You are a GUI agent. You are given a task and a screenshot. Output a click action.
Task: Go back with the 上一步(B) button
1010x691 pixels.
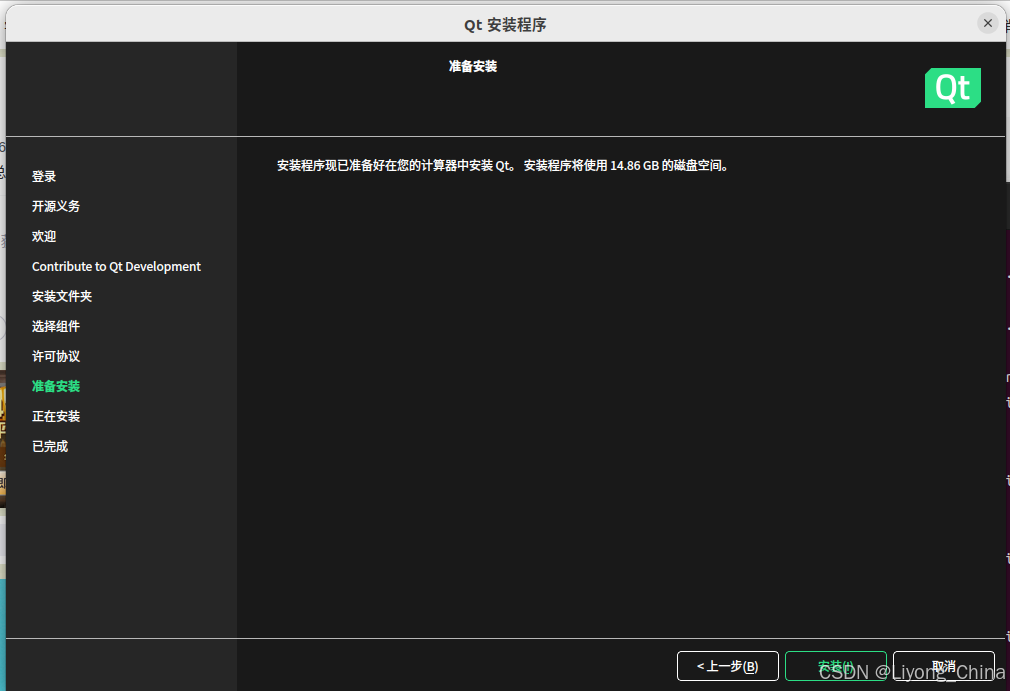click(728, 666)
